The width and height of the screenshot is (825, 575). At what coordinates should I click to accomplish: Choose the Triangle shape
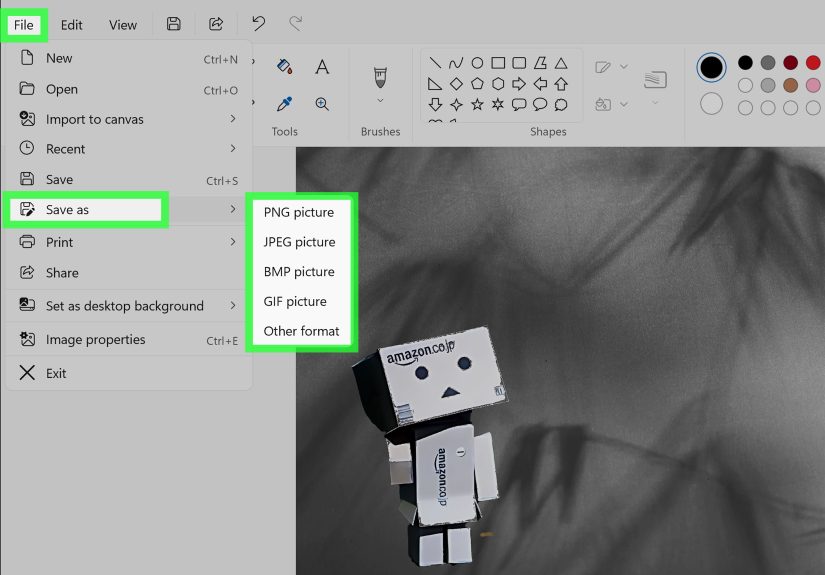[x=561, y=63]
